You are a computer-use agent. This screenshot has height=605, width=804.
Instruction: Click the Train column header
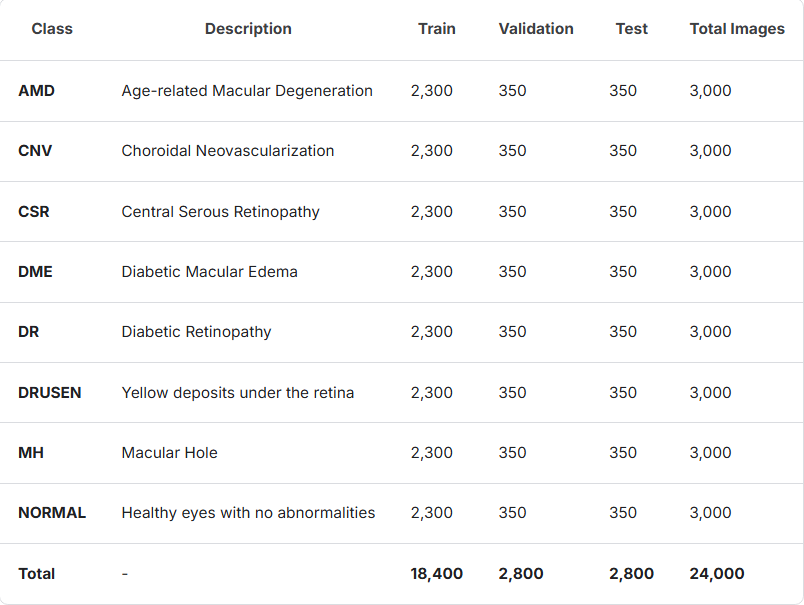pos(436,29)
